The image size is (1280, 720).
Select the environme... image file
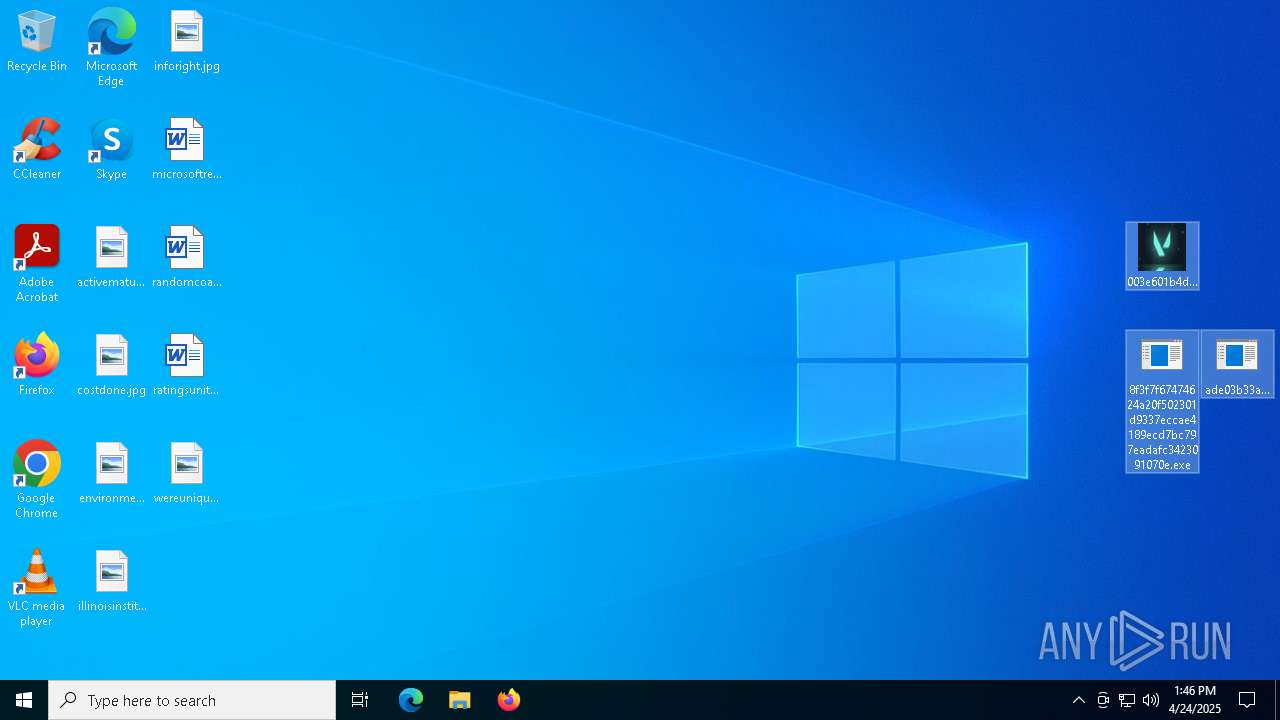coord(111,474)
